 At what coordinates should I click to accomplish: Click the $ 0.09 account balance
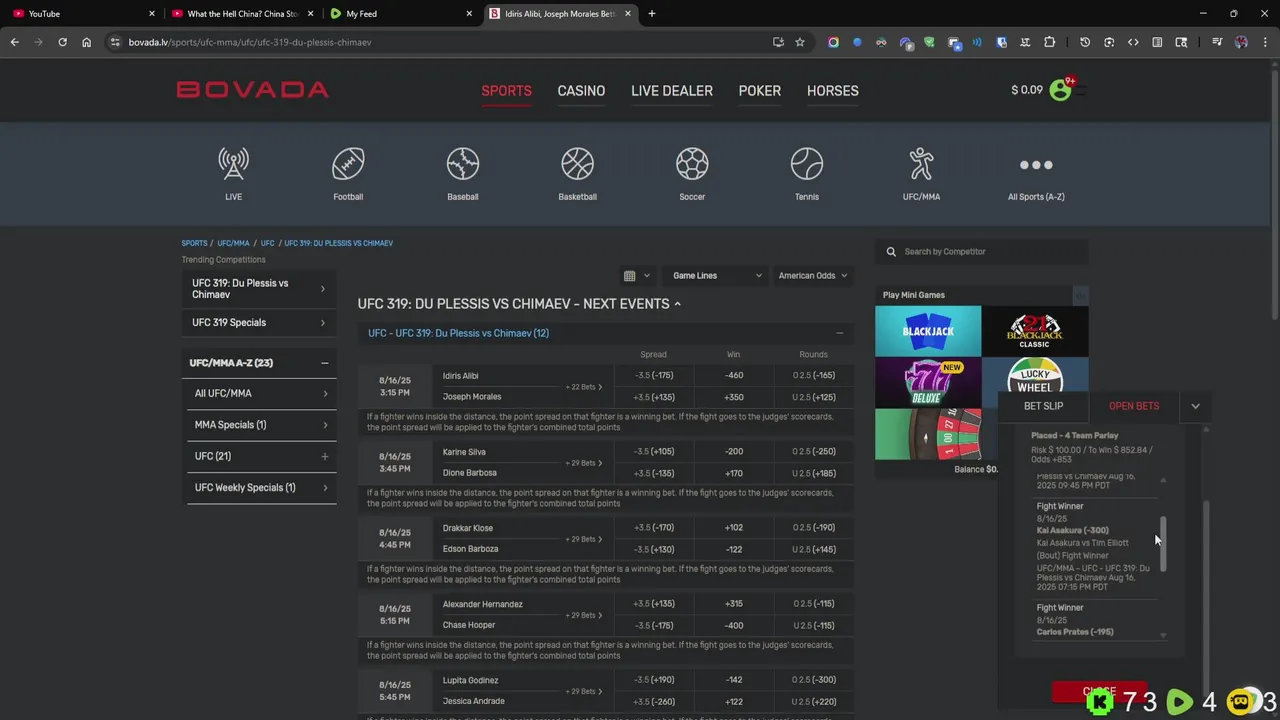(1027, 90)
